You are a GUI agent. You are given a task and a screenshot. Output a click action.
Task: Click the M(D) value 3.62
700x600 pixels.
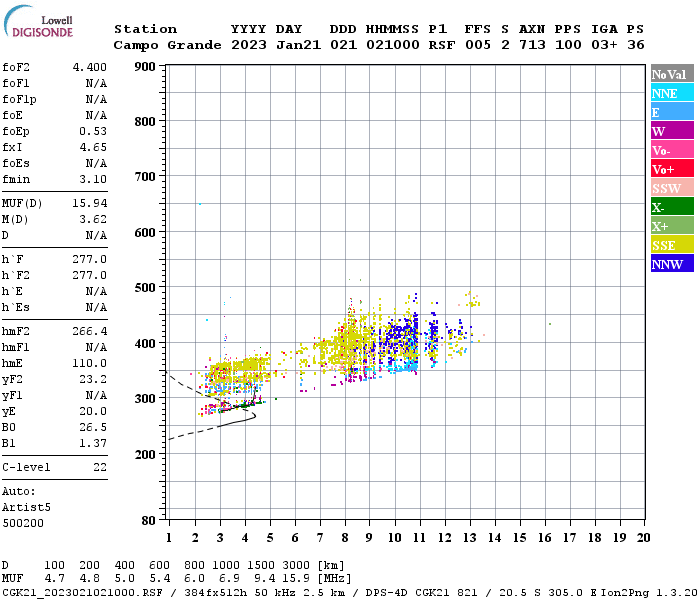[x=93, y=219]
